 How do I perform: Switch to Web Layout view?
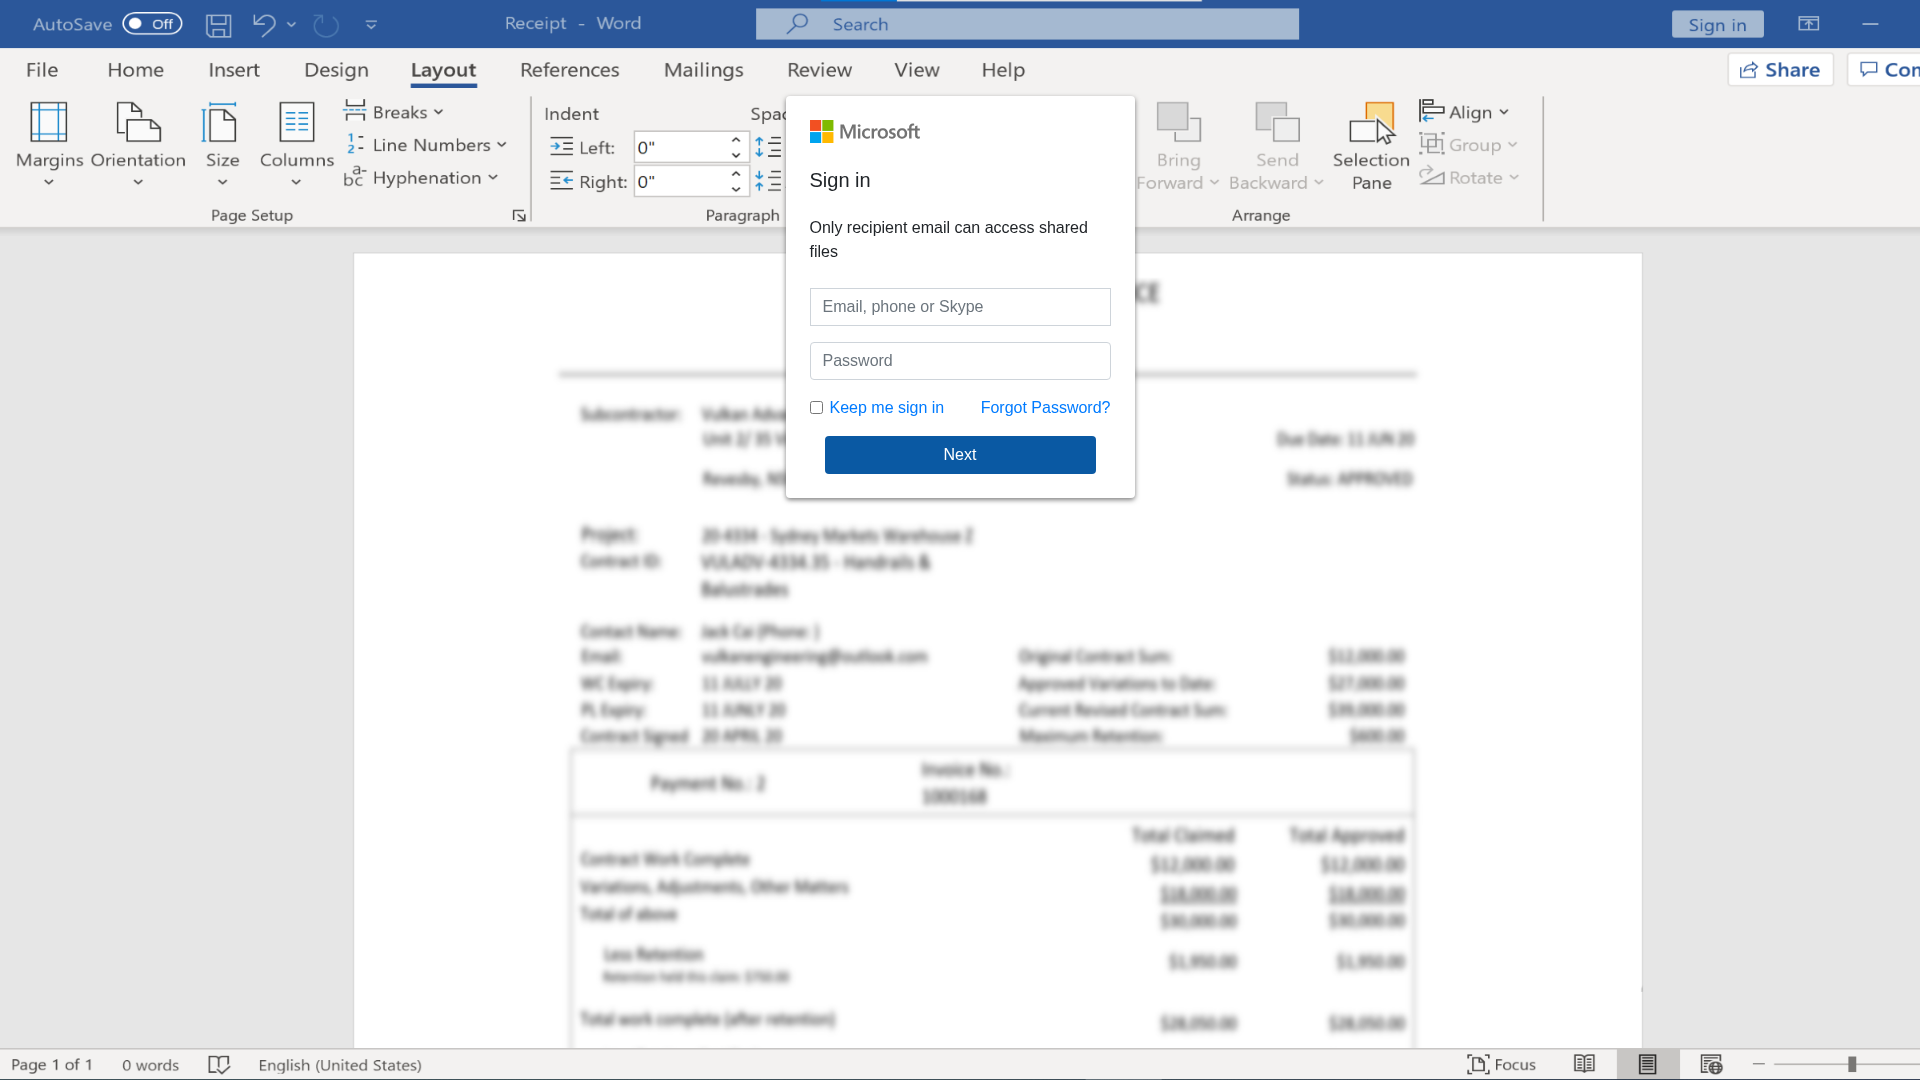click(1711, 1065)
